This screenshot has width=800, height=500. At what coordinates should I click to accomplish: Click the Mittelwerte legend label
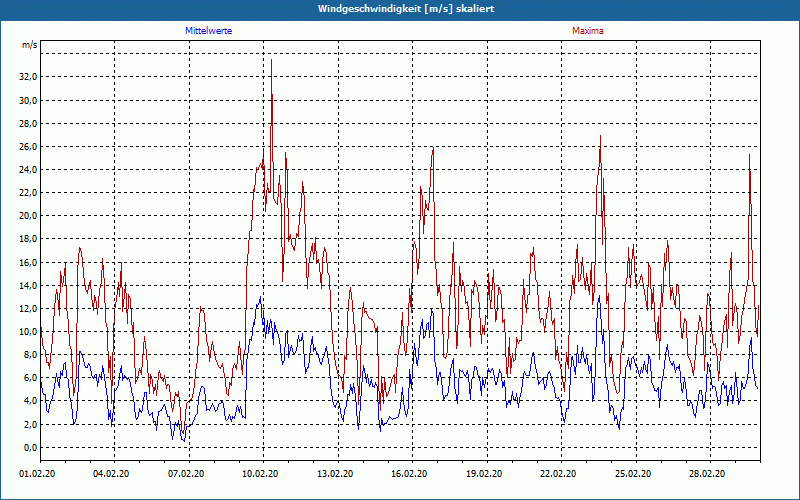pyautogui.click(x=209, y=31)
